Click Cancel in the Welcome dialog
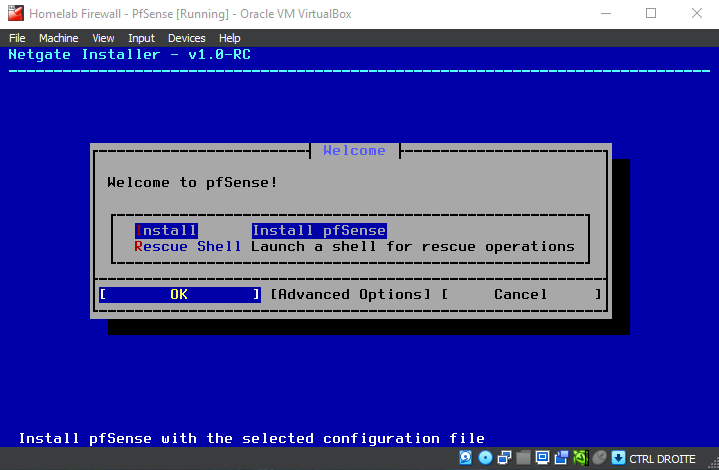719x470 pixels. click(x=521, y=294)
